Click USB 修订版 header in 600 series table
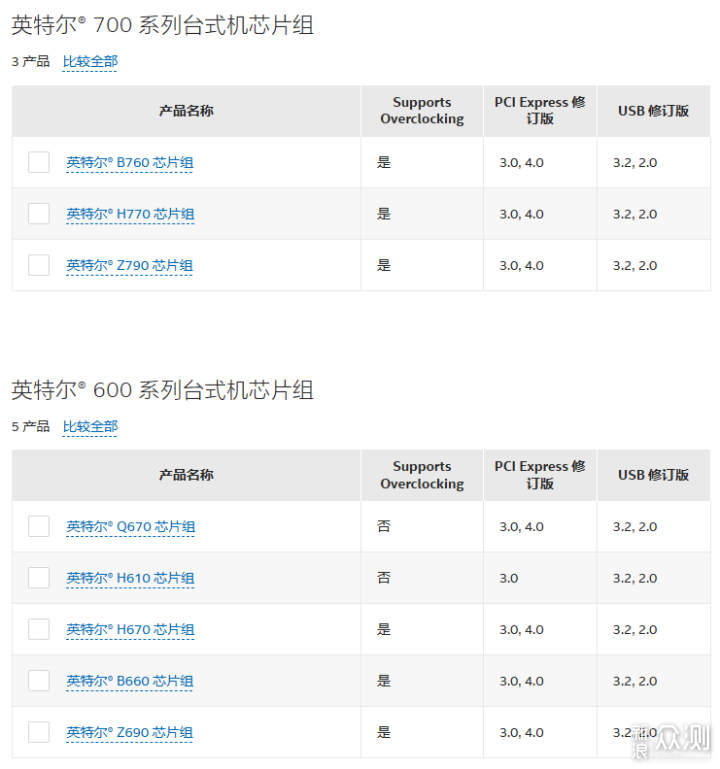 (x=653, y=475)
